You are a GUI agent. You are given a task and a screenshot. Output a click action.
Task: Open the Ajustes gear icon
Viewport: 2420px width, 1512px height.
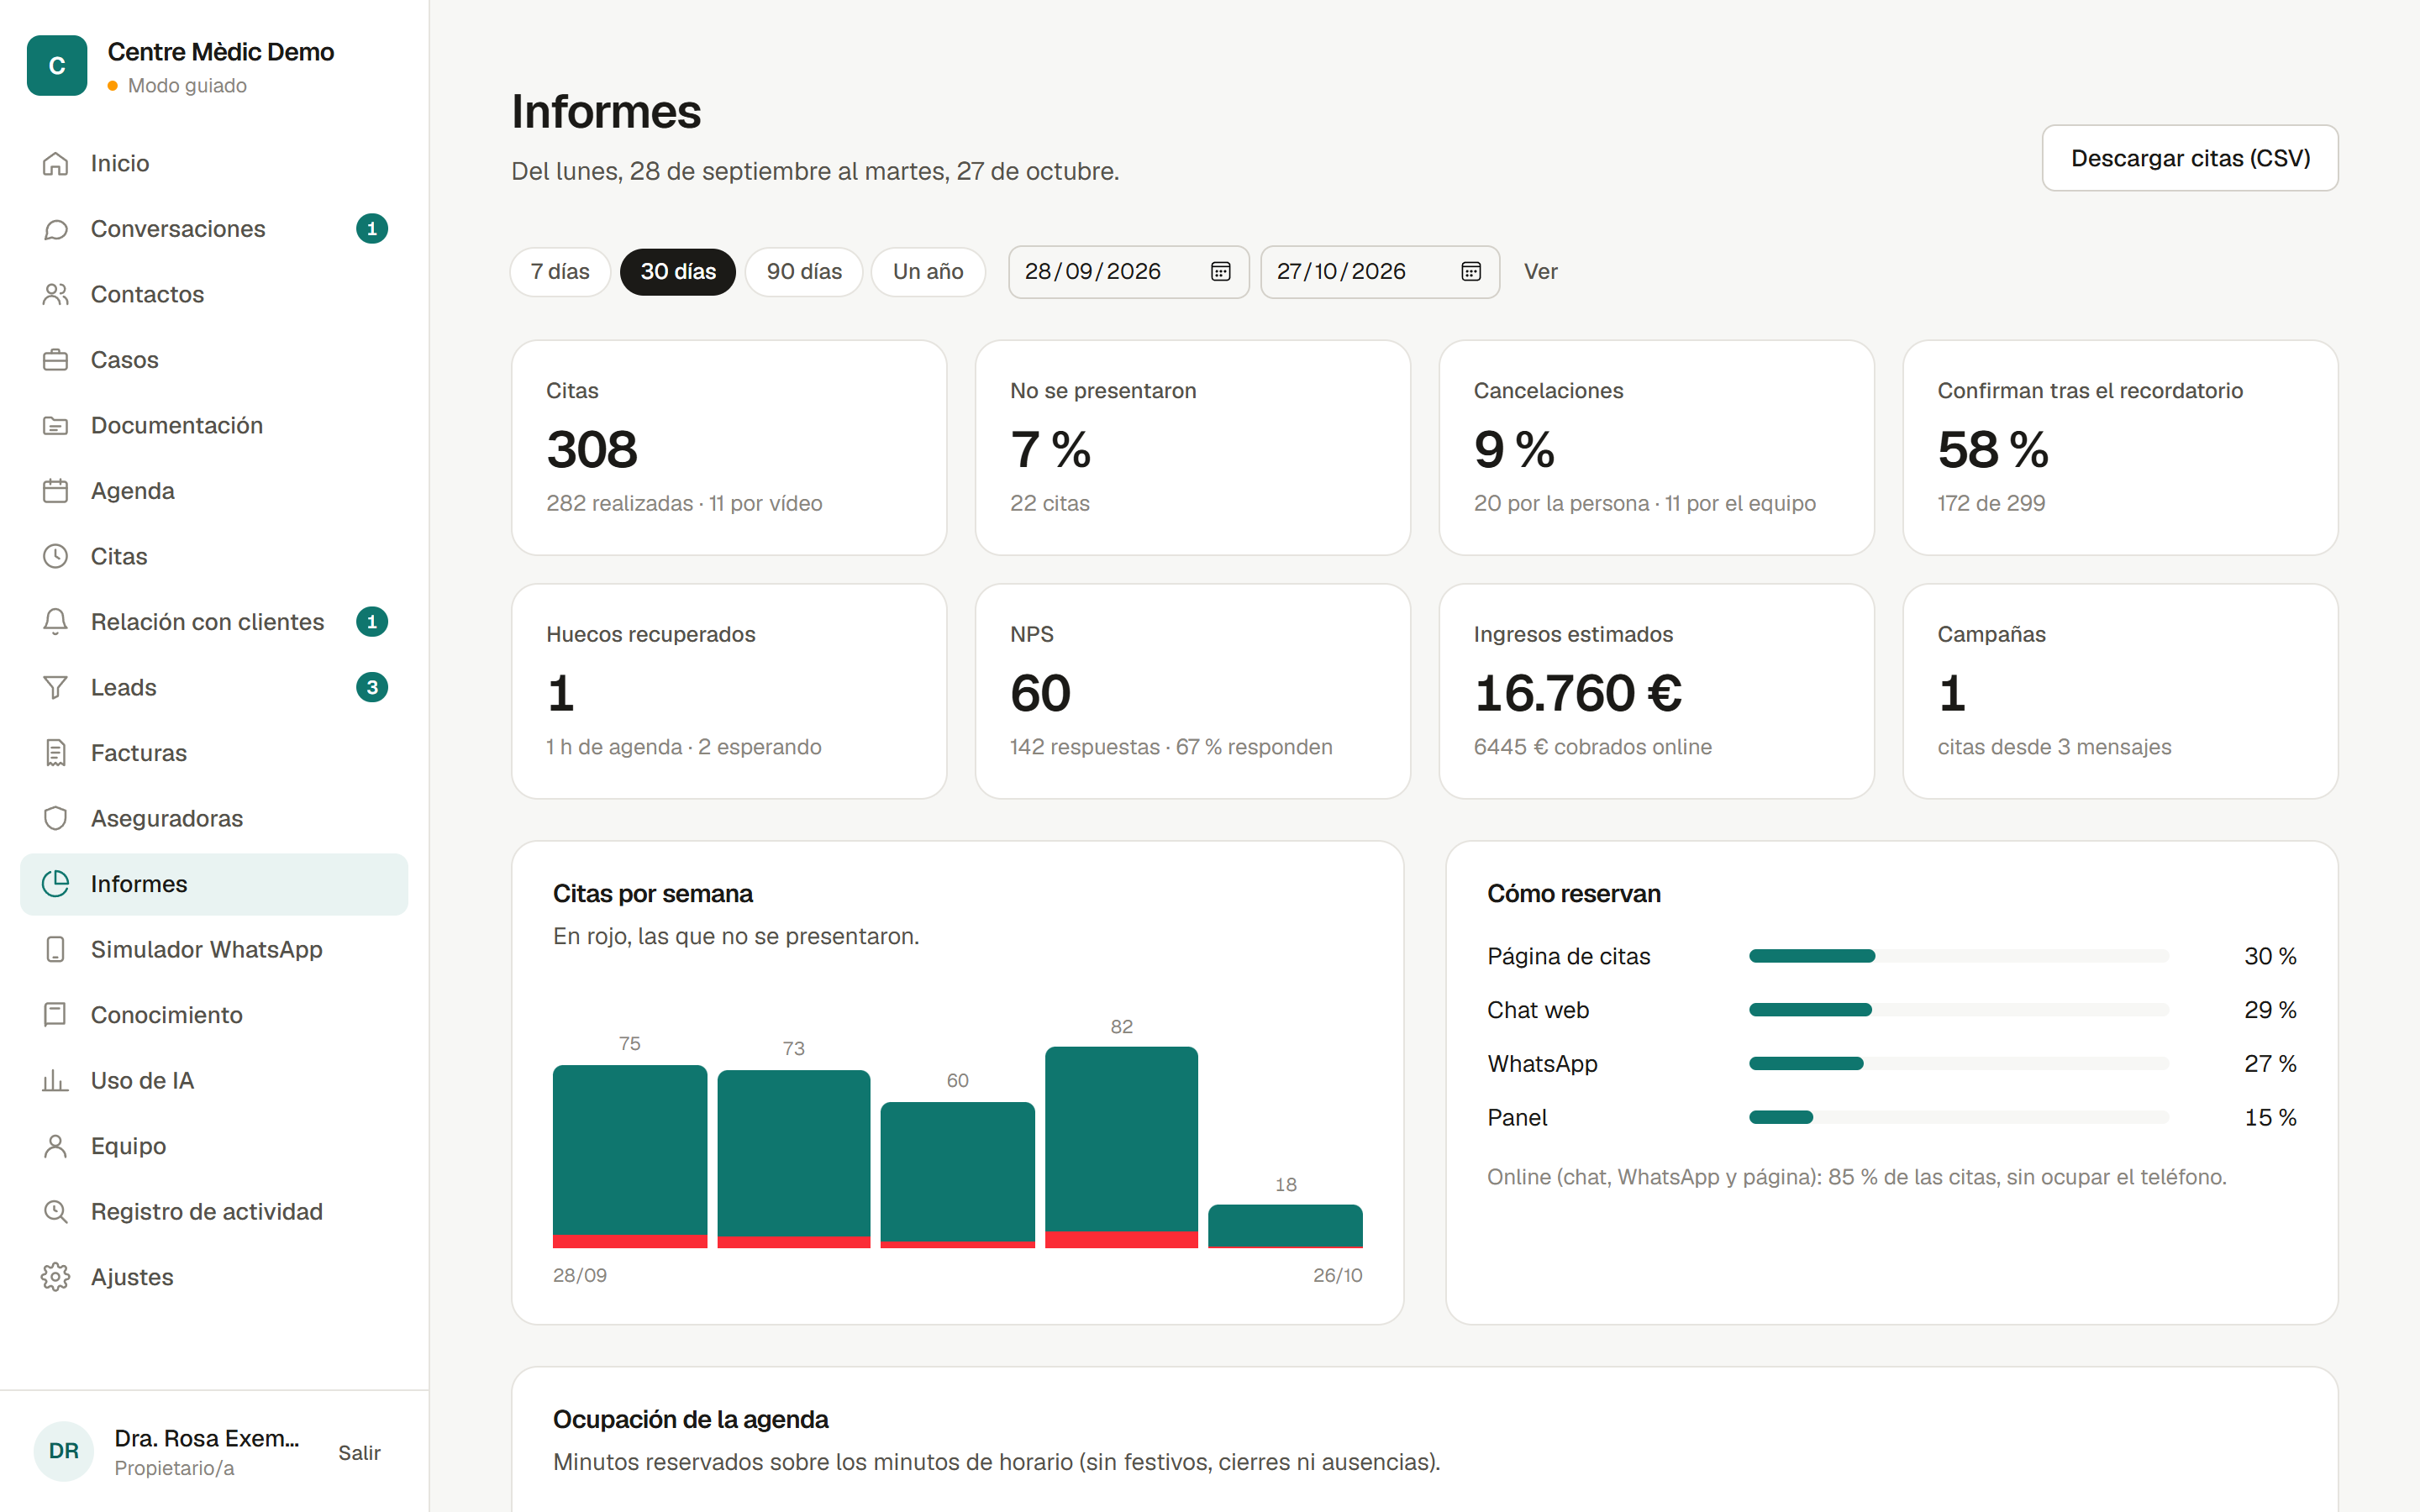pyautogui.click(x=56, y=1277)
